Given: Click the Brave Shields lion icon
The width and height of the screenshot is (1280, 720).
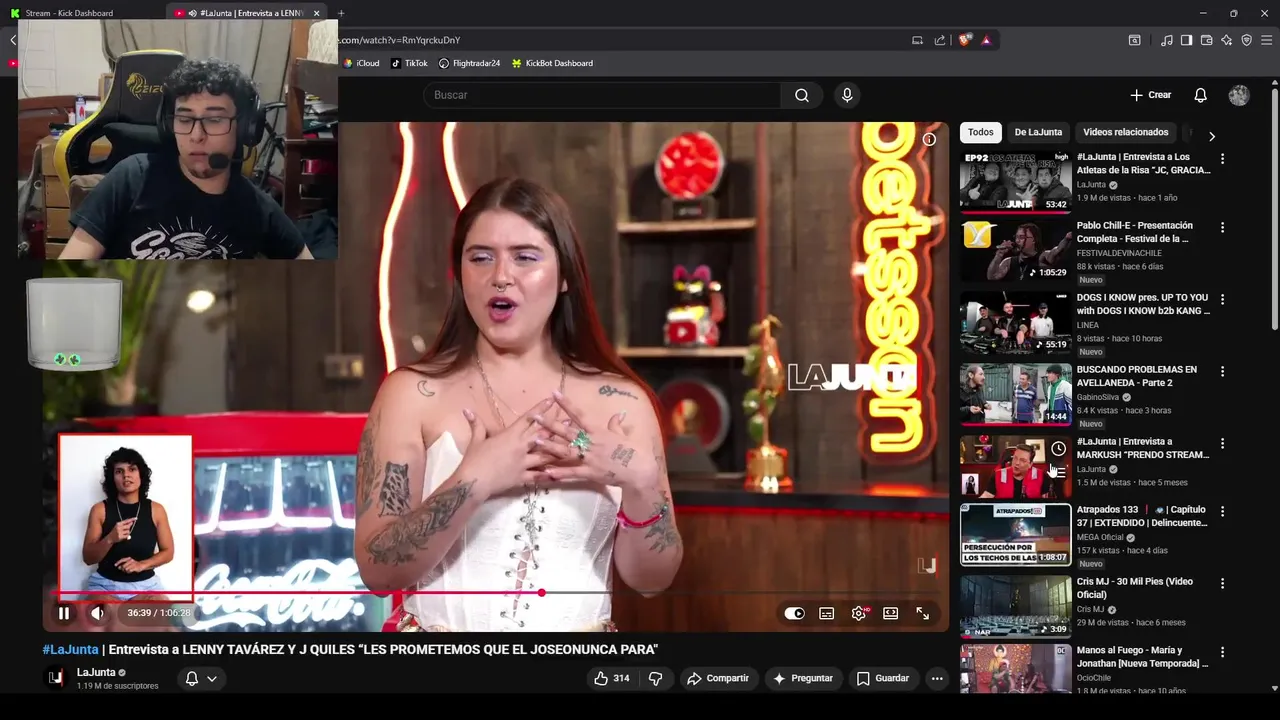Looking at the screenshot, I should tap(965, 40).
